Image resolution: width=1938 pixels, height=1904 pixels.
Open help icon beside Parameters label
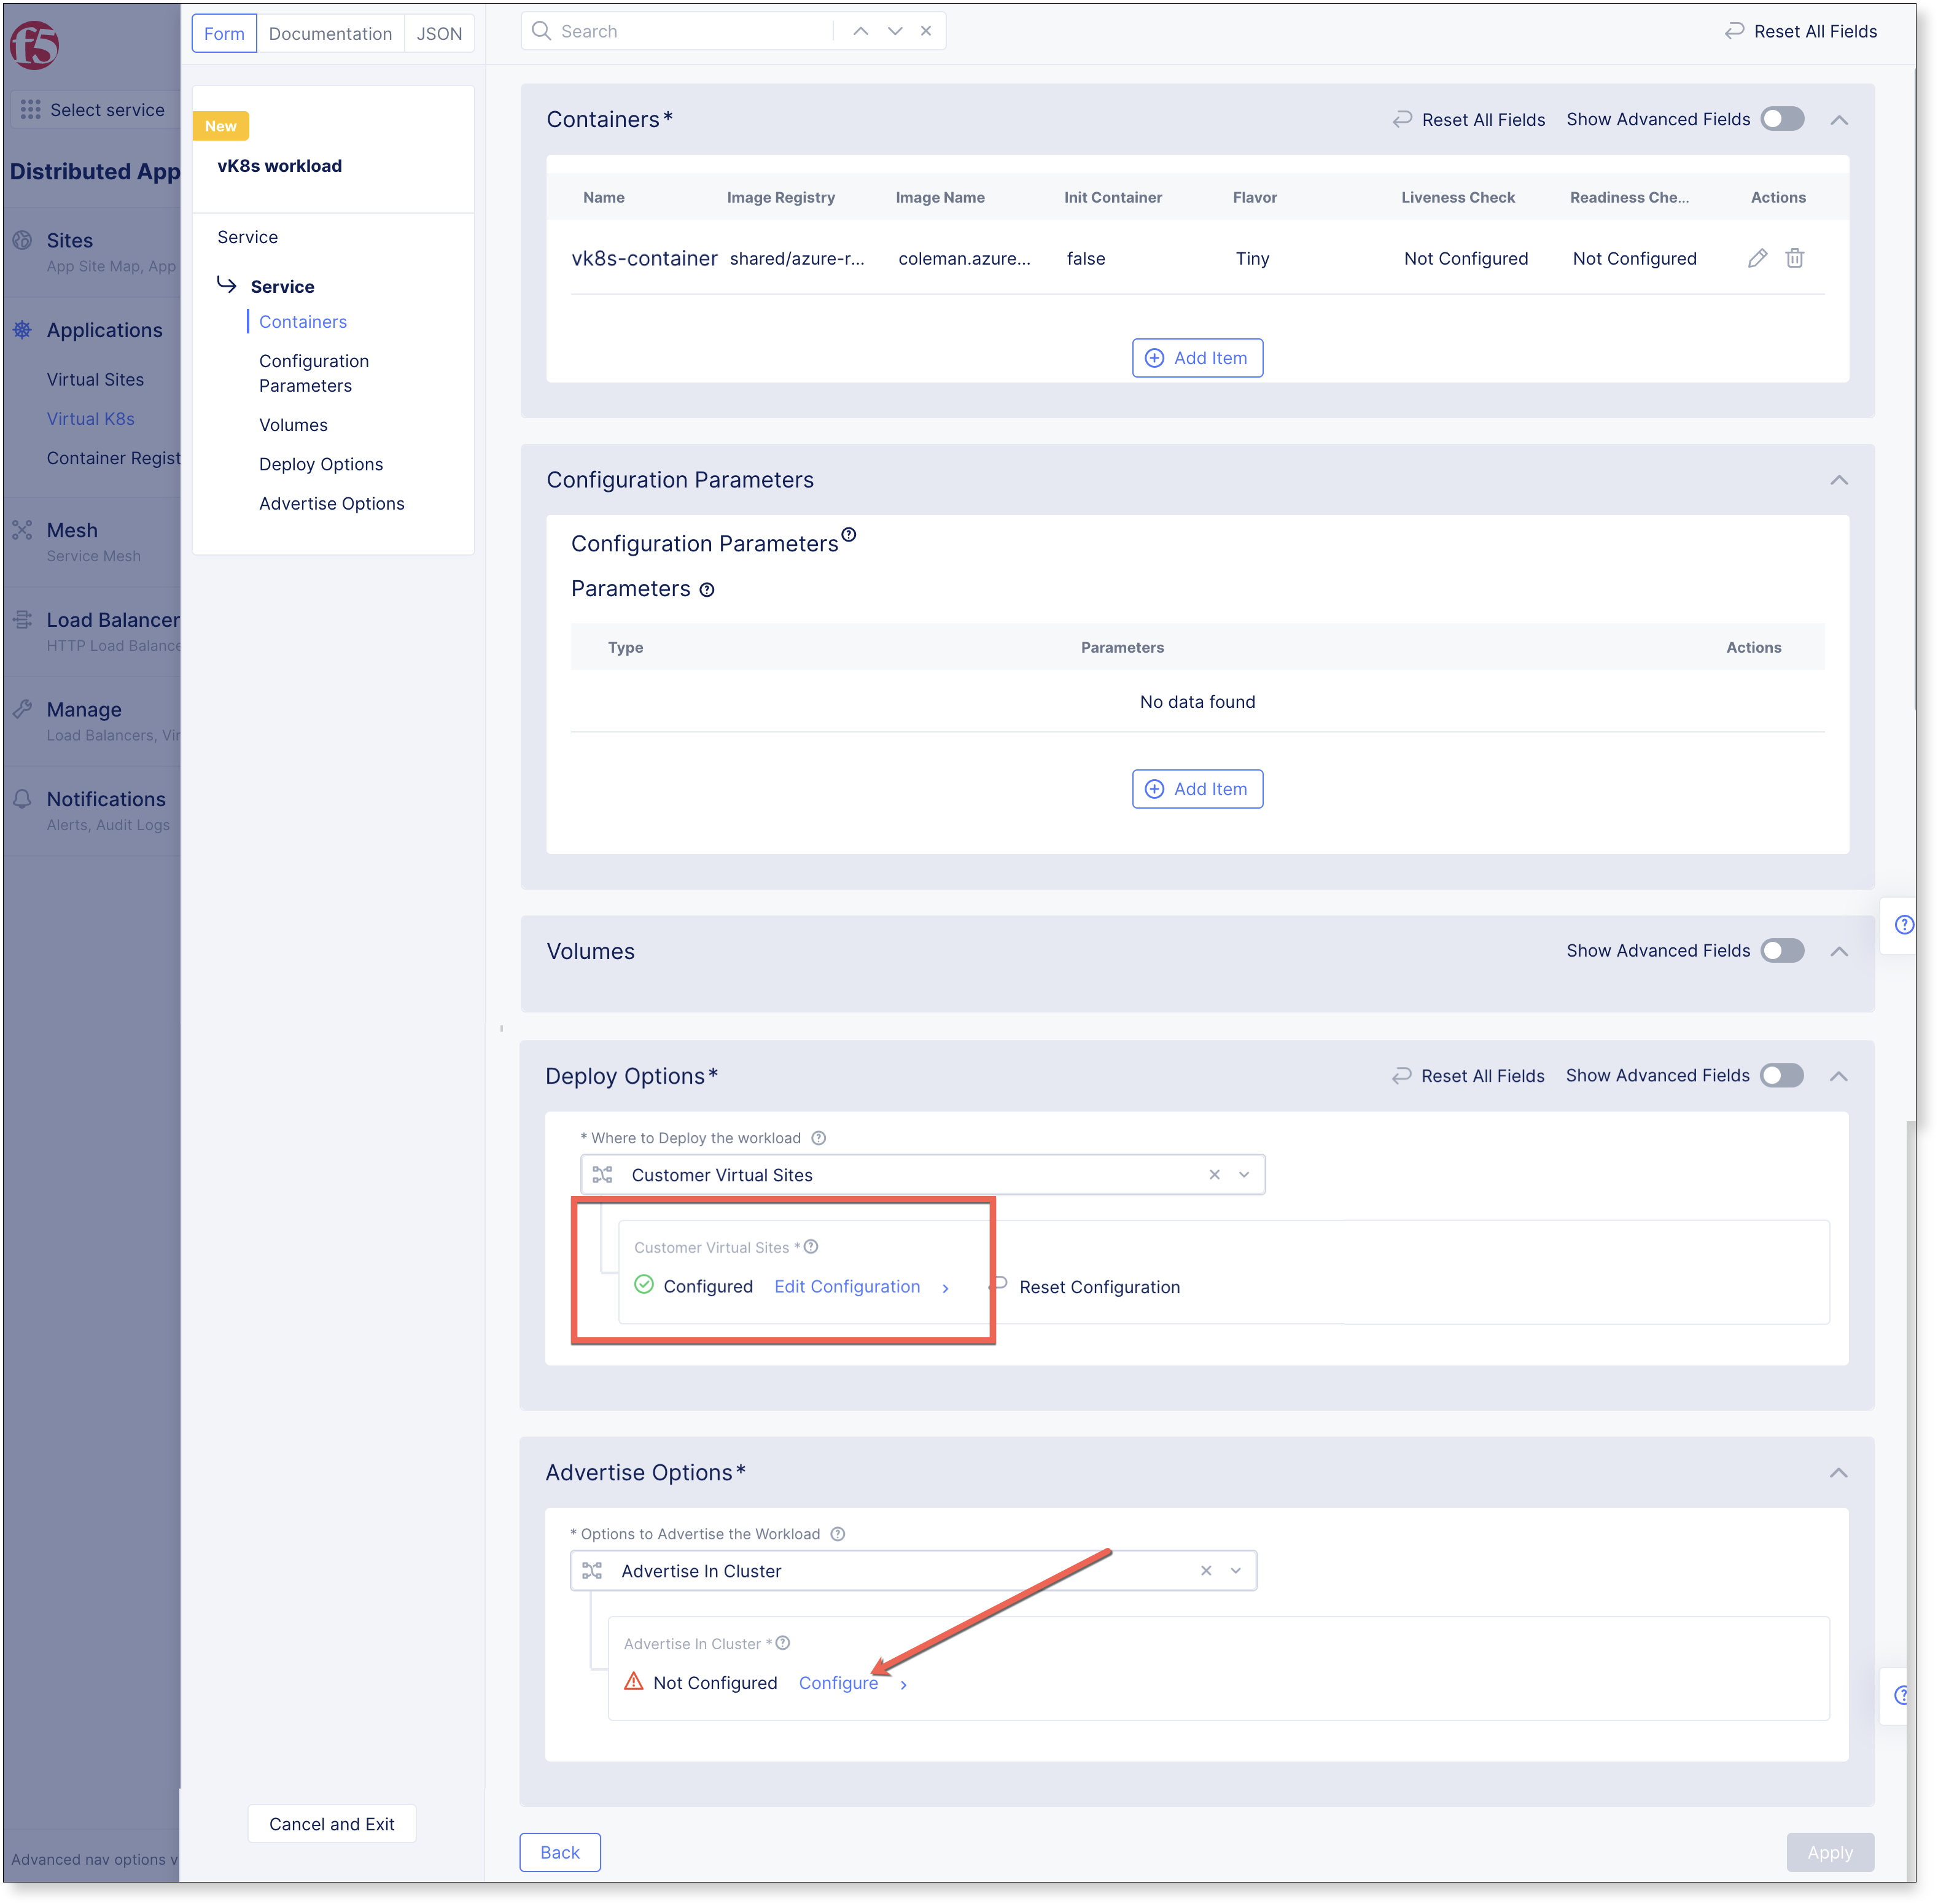[707, 590]
